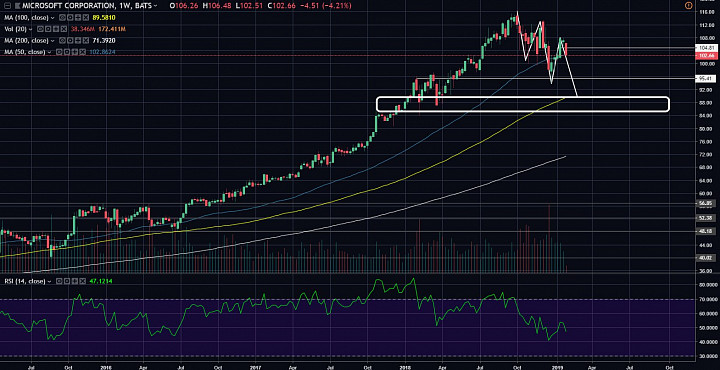Click the icon just left of the MA (100) remove X
The width and height of the screenshot is (720, 370).
(x=78, y=17)
